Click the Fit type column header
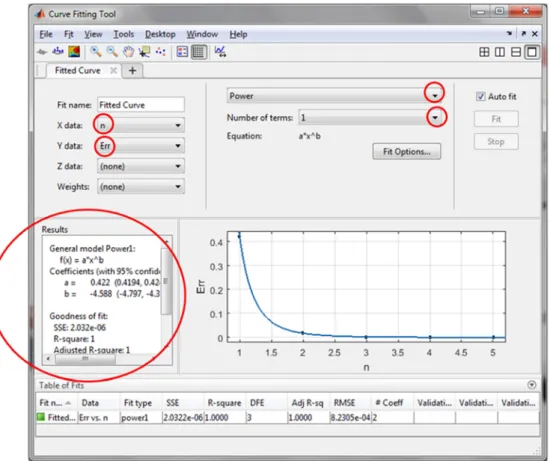This screenshot has width=550, height=461. coord(140,403)
